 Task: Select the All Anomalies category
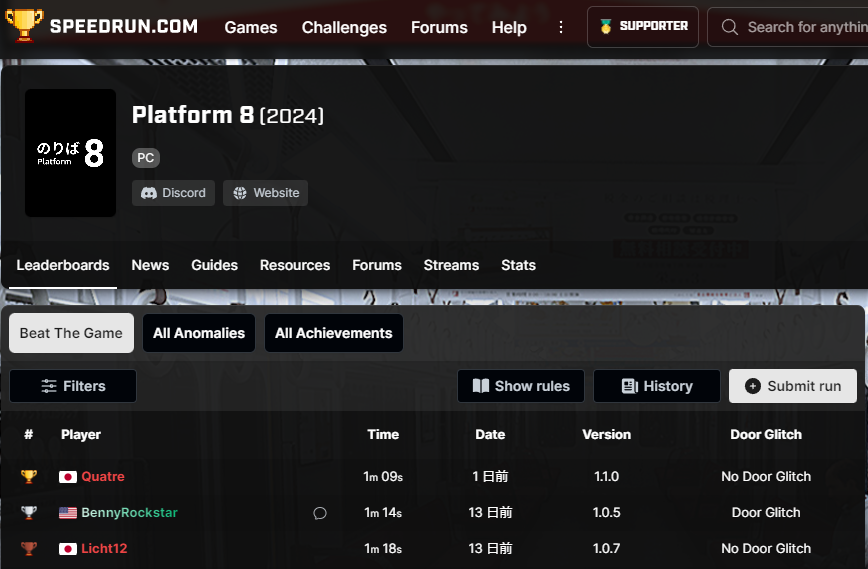click(199, 333)
